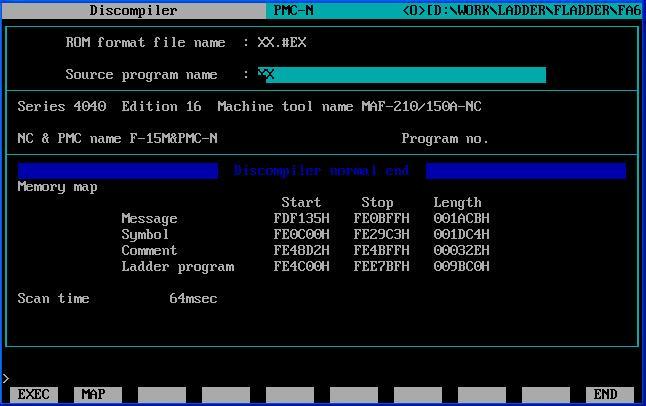
Task: Click the Series 4040 text
Action: [62, 107]
